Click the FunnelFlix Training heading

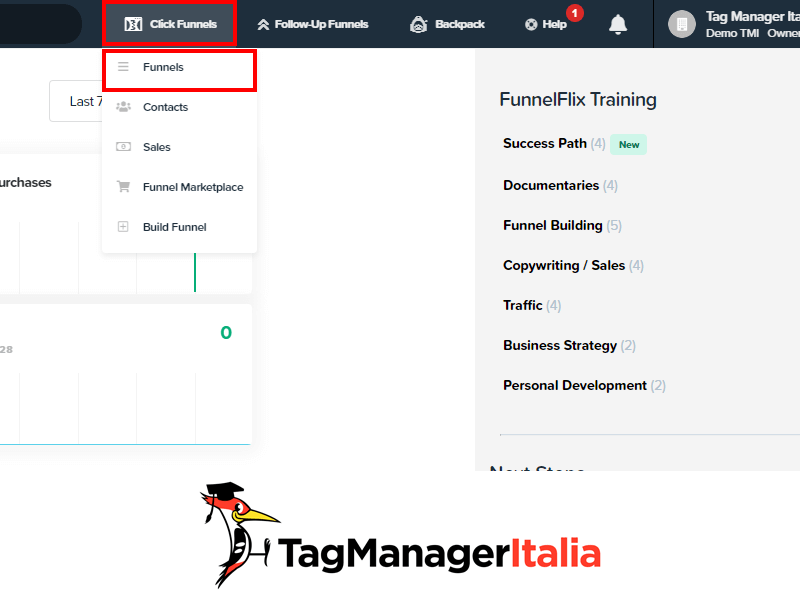[578, 99]
